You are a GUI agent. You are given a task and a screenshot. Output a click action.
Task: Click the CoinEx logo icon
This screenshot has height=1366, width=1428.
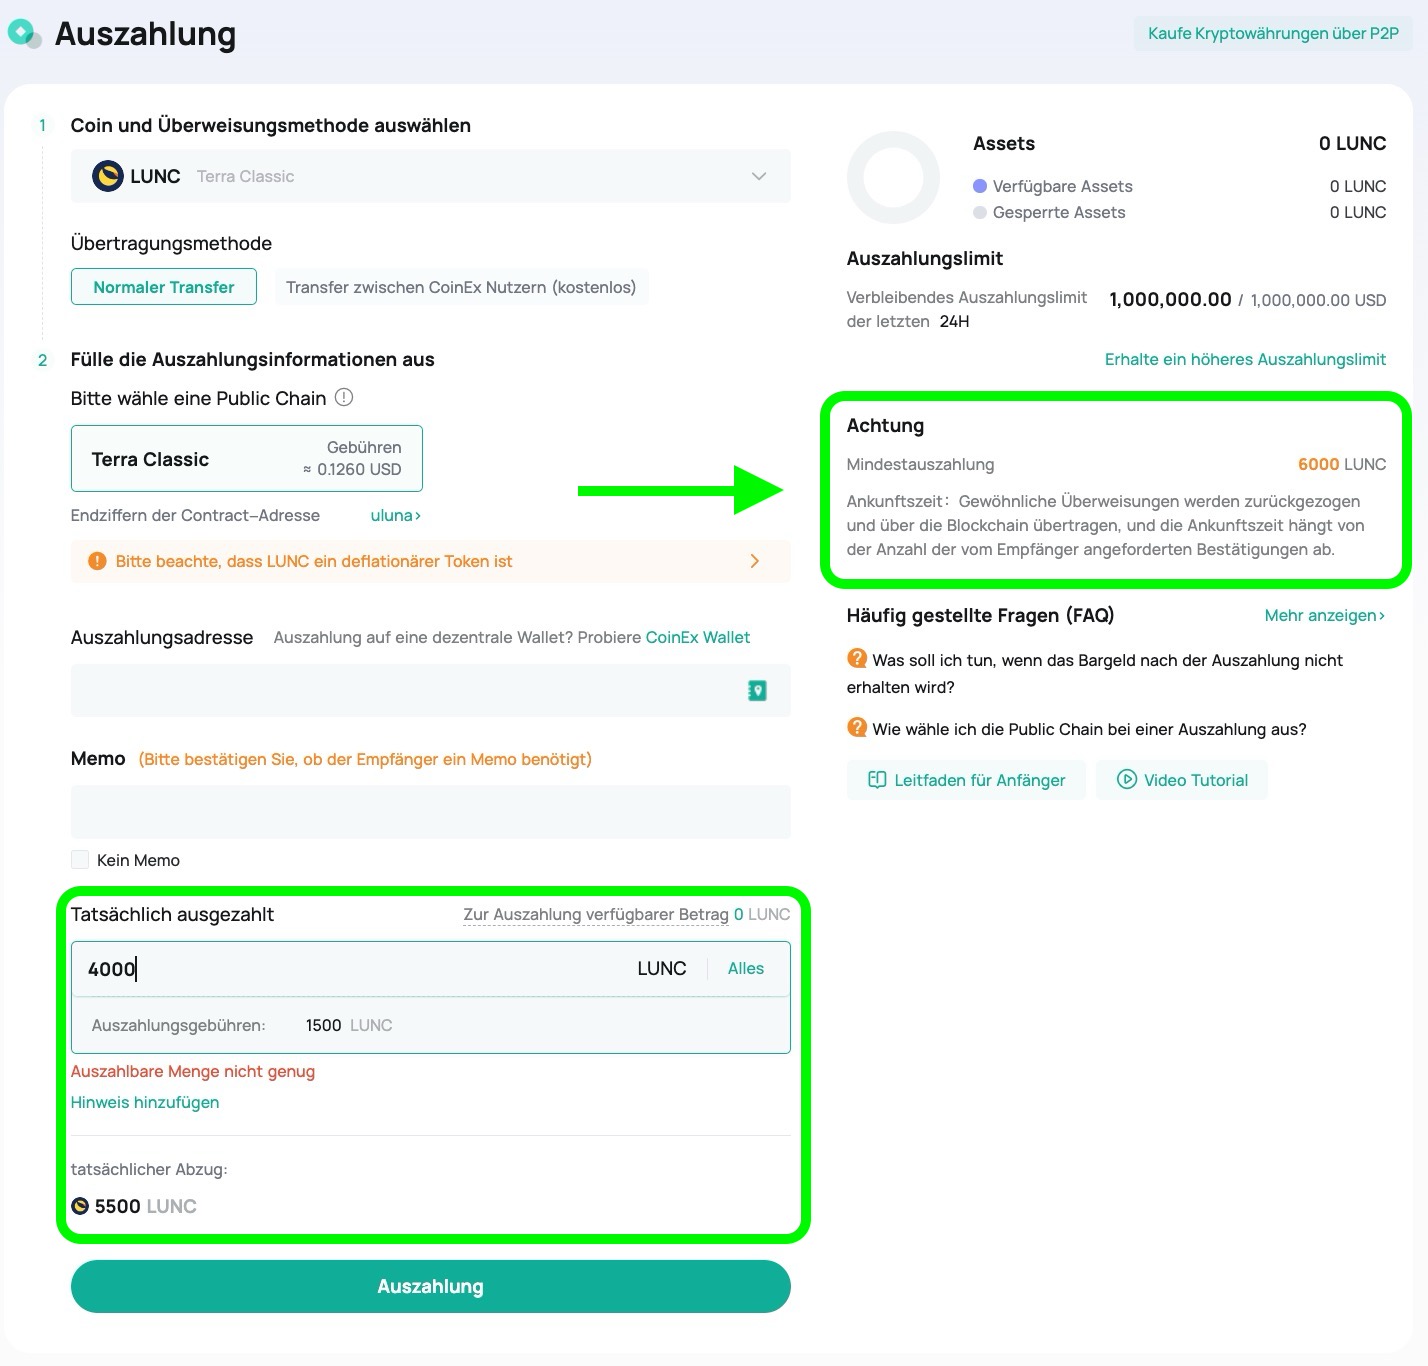click(24, 33)
